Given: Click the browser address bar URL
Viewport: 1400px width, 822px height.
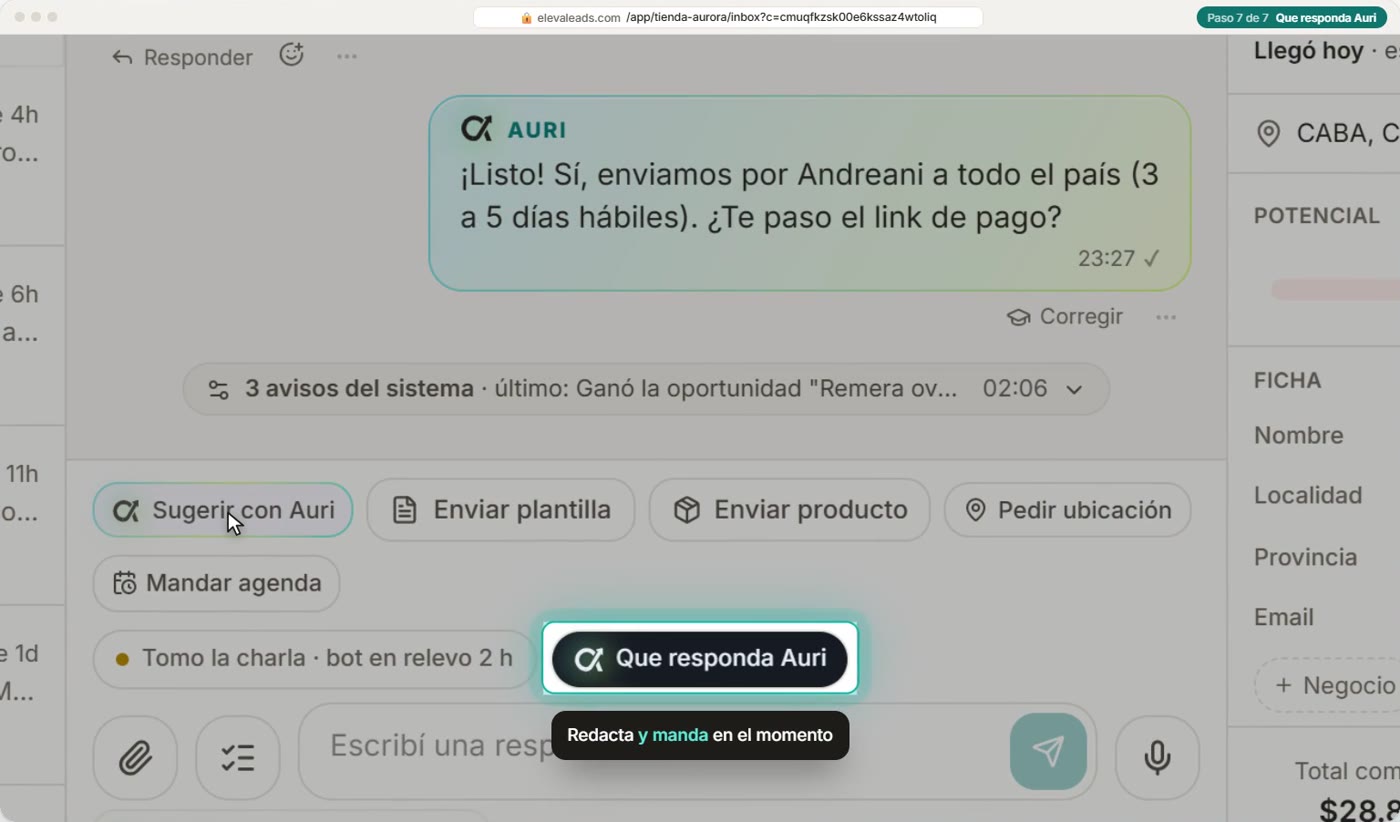Looking at the screenshot, I should click(x=728, y=17).
